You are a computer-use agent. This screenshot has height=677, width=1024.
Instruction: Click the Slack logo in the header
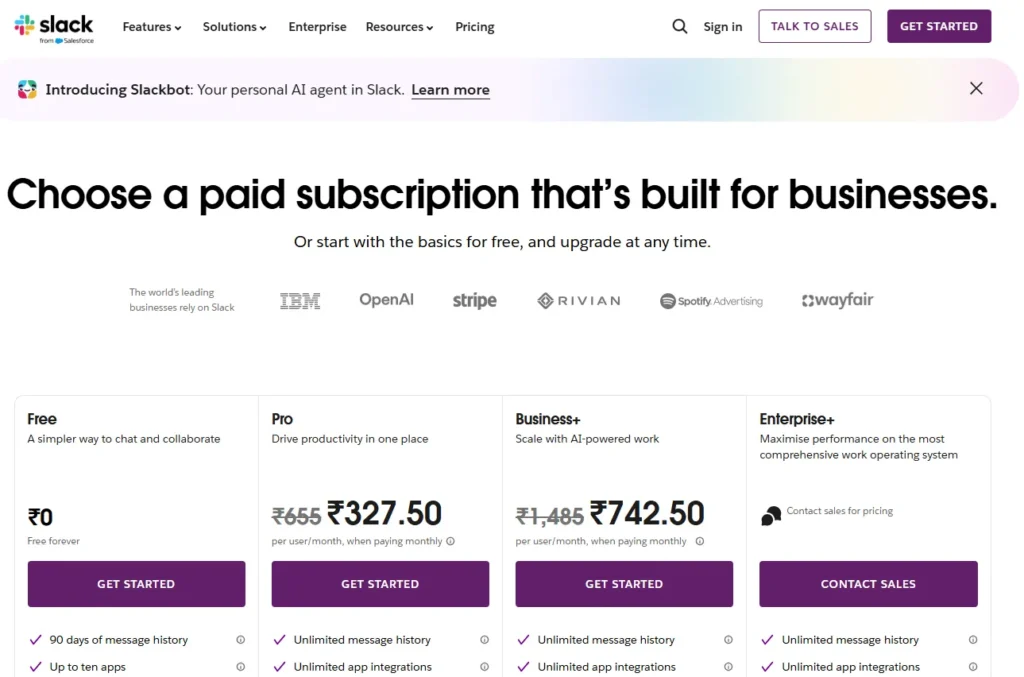click(x=54, y=27)
